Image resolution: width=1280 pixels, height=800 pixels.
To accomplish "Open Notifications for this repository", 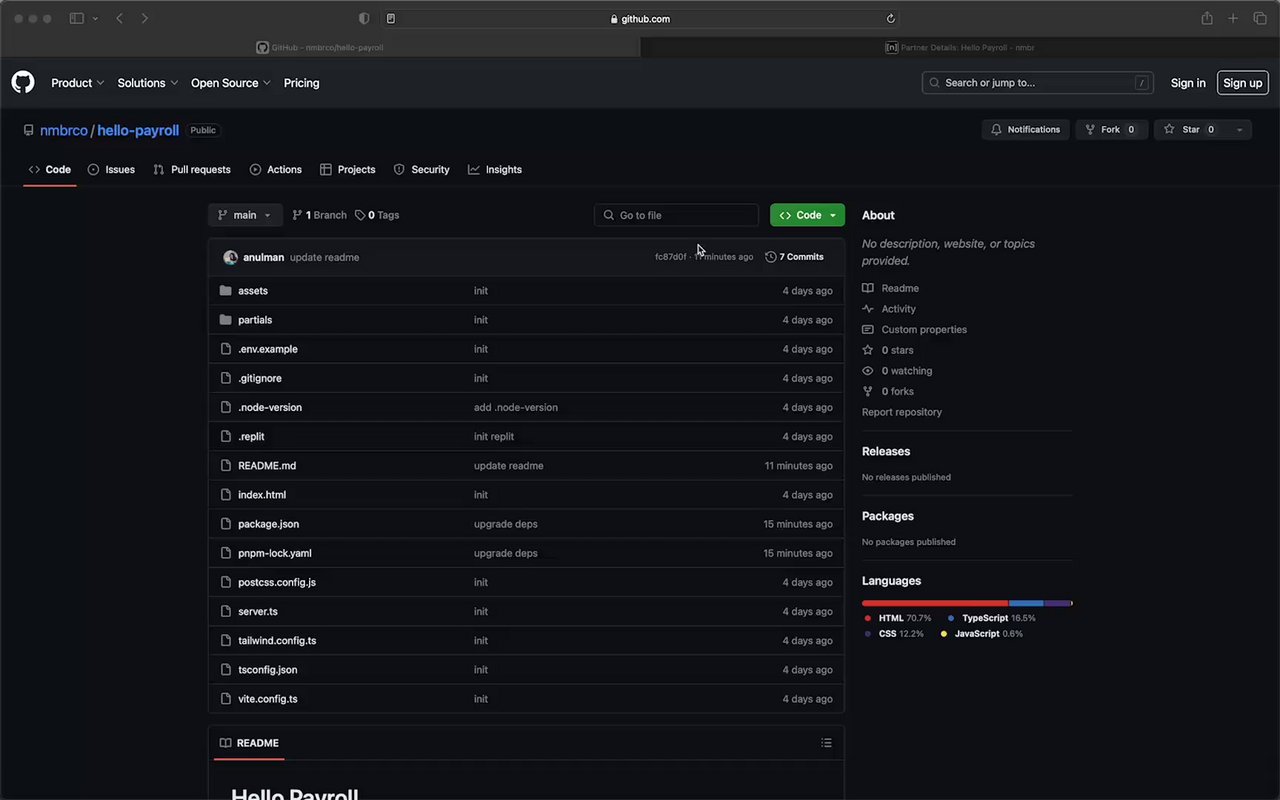I will tap(1025, 130).
